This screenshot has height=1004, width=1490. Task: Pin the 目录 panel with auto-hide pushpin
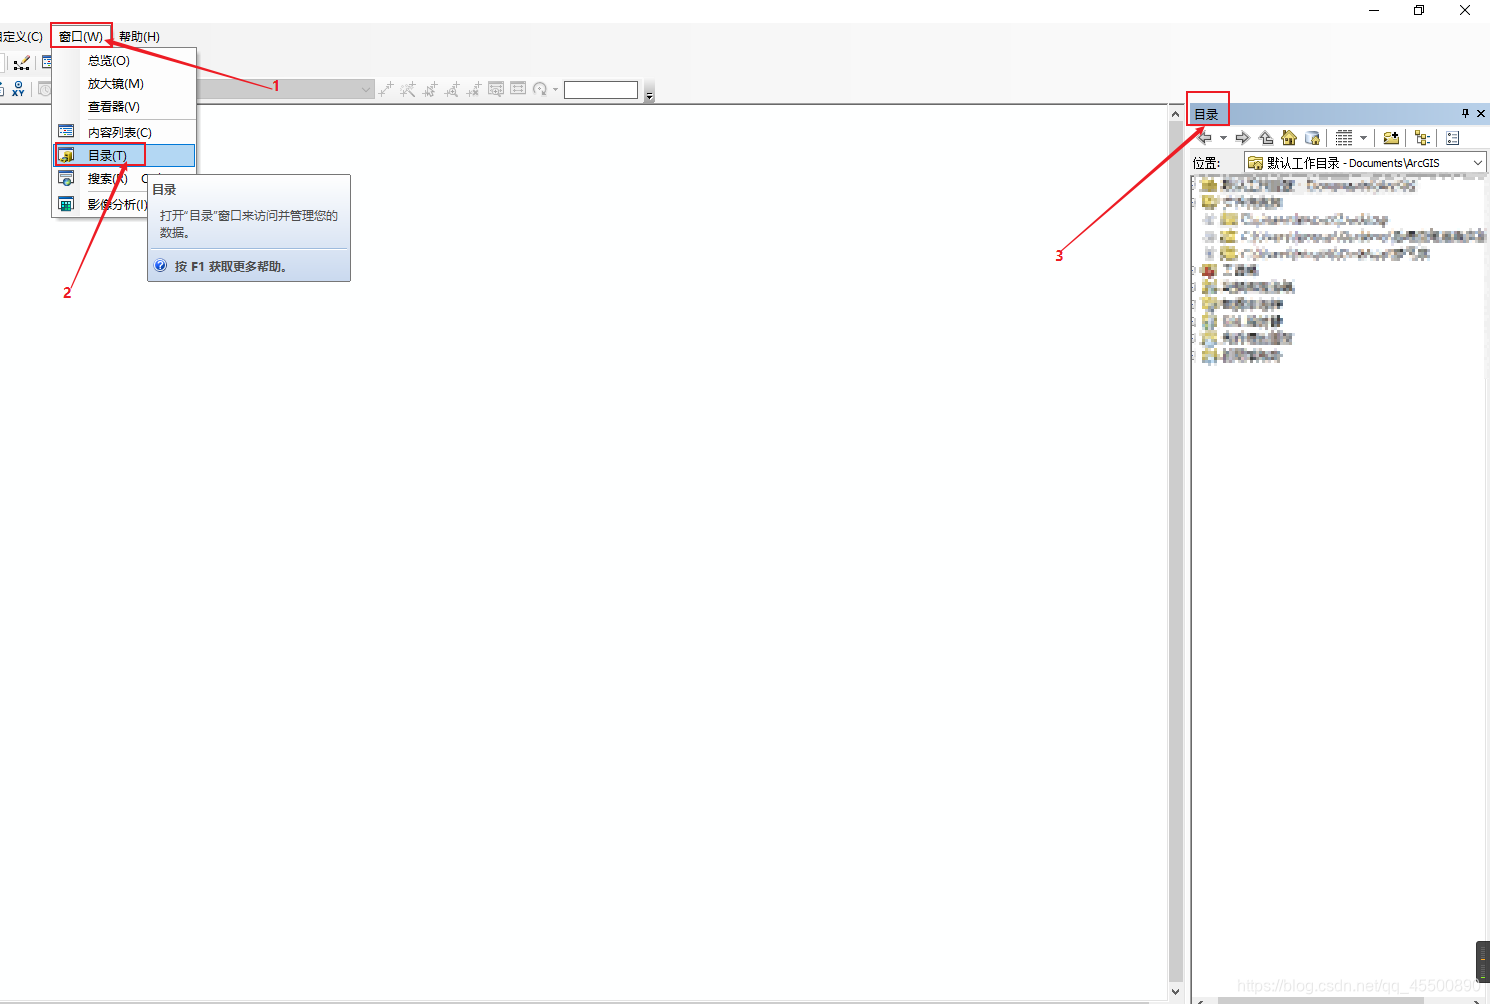click(1466, 114)
